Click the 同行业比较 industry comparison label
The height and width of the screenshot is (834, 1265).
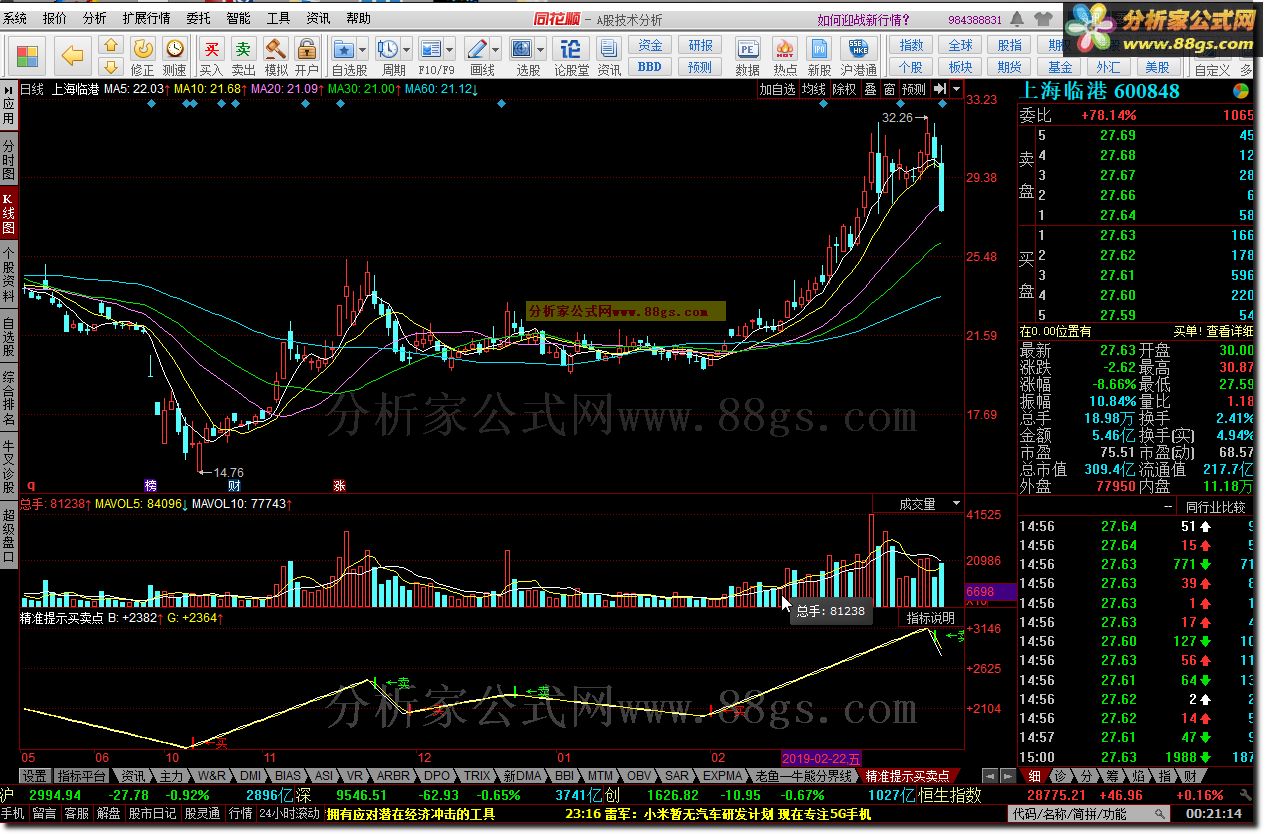[1215, 507]
